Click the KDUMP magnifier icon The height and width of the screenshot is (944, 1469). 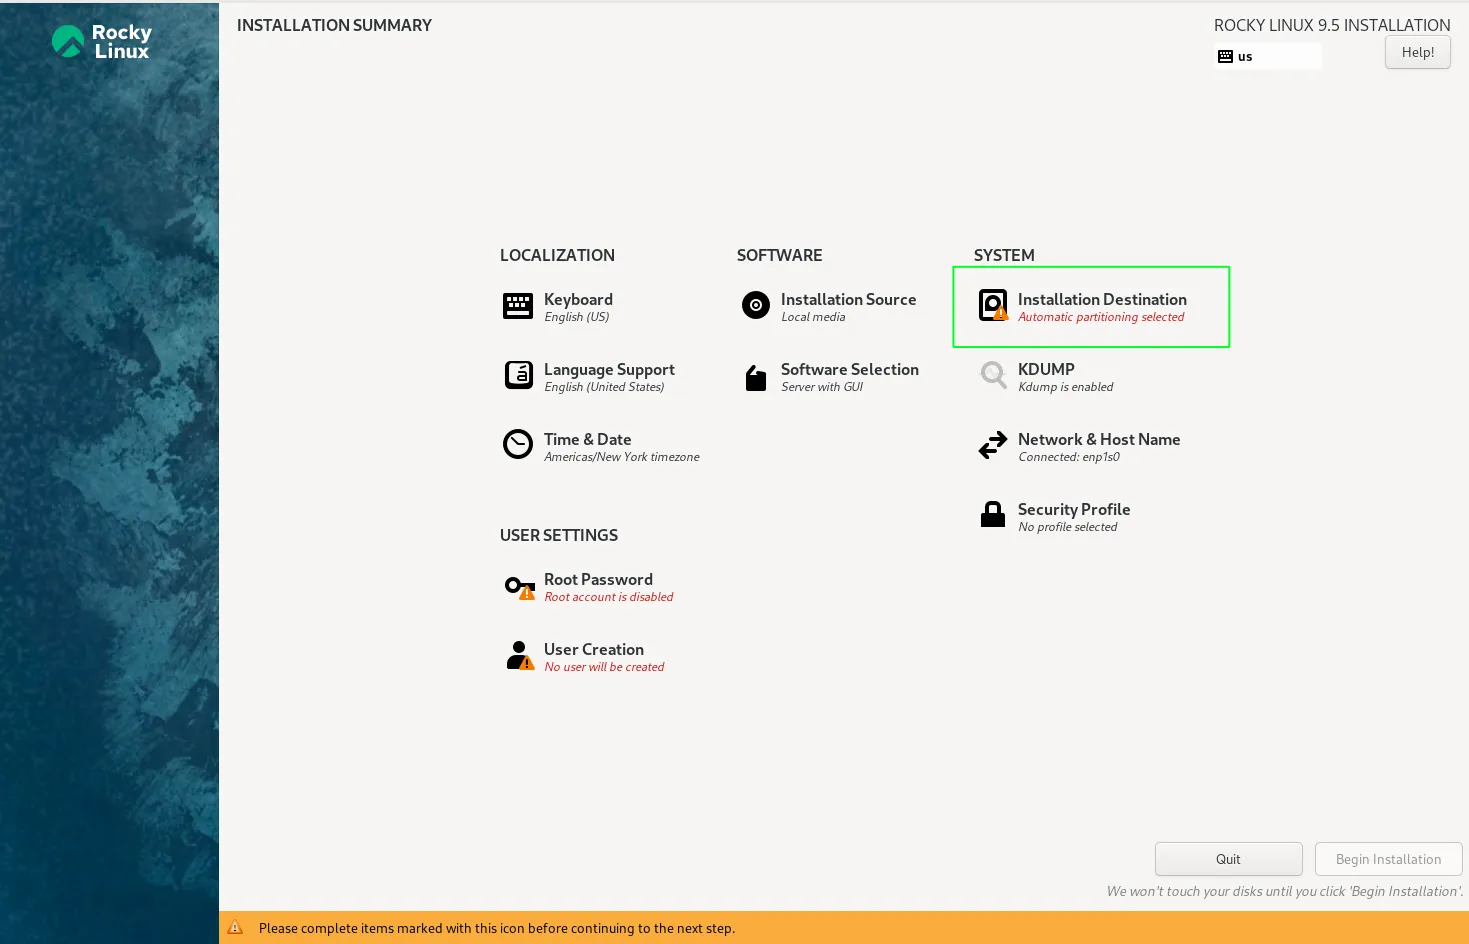(993, 375)
